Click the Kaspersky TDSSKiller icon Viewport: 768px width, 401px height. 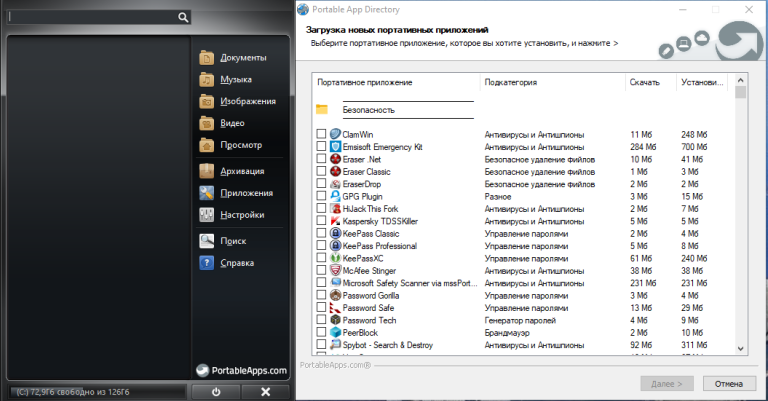coord(335,221)
